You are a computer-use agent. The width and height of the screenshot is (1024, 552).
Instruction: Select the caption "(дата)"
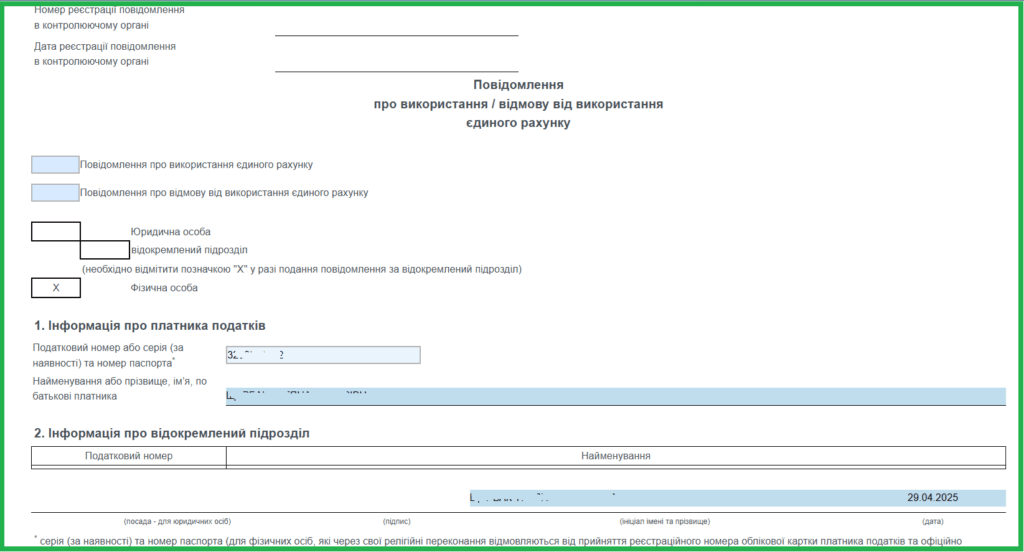(x=933, y=521)
